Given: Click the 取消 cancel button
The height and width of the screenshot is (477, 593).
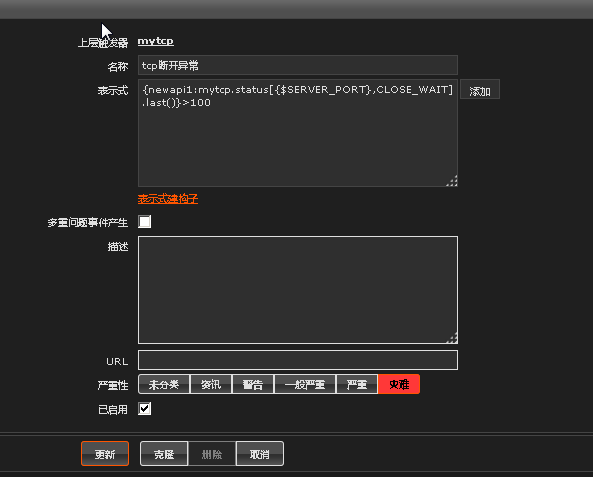Looking at the screenshot, I should 260,454.
